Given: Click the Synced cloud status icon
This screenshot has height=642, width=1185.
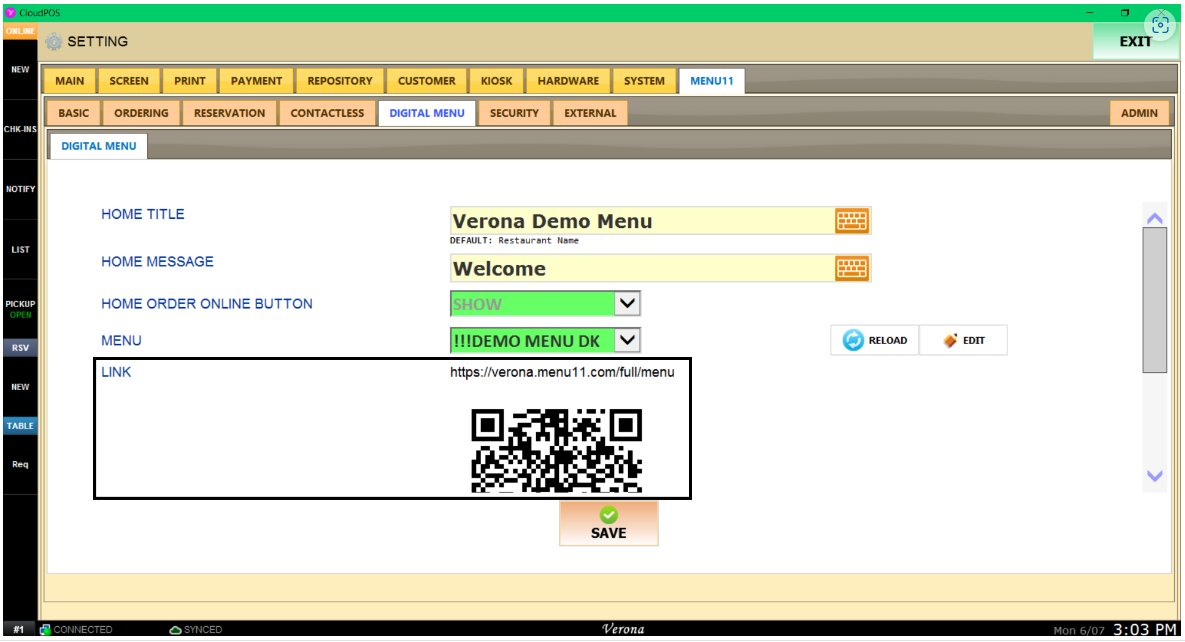Looking at the screenshot, I should (175, 630).
